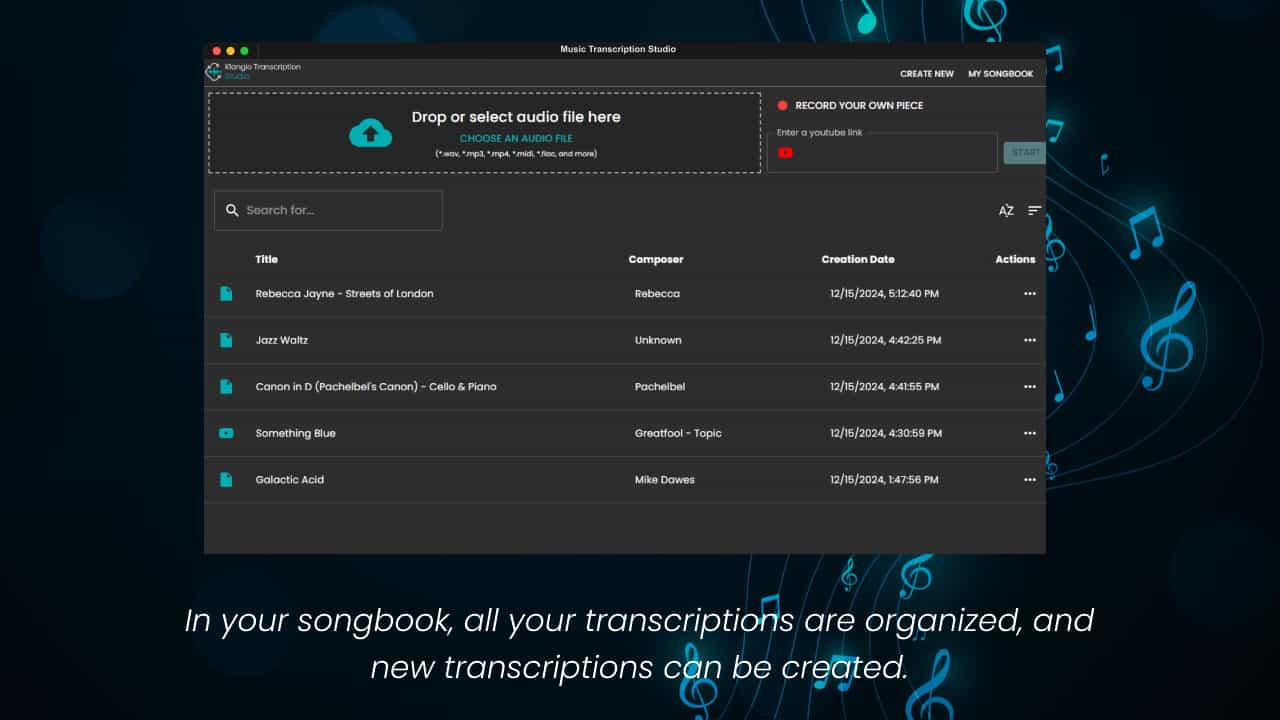Click the cloud upload icon
Screen dimensions: 1280x720
tap(370, 131)
